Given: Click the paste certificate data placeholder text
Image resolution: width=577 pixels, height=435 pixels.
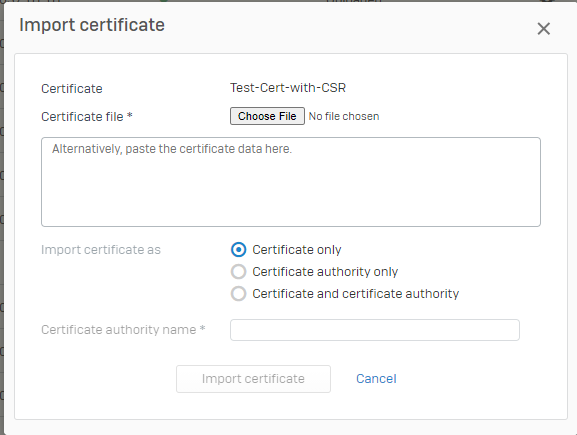Looking at the screenshot, I should click(172, 149).
